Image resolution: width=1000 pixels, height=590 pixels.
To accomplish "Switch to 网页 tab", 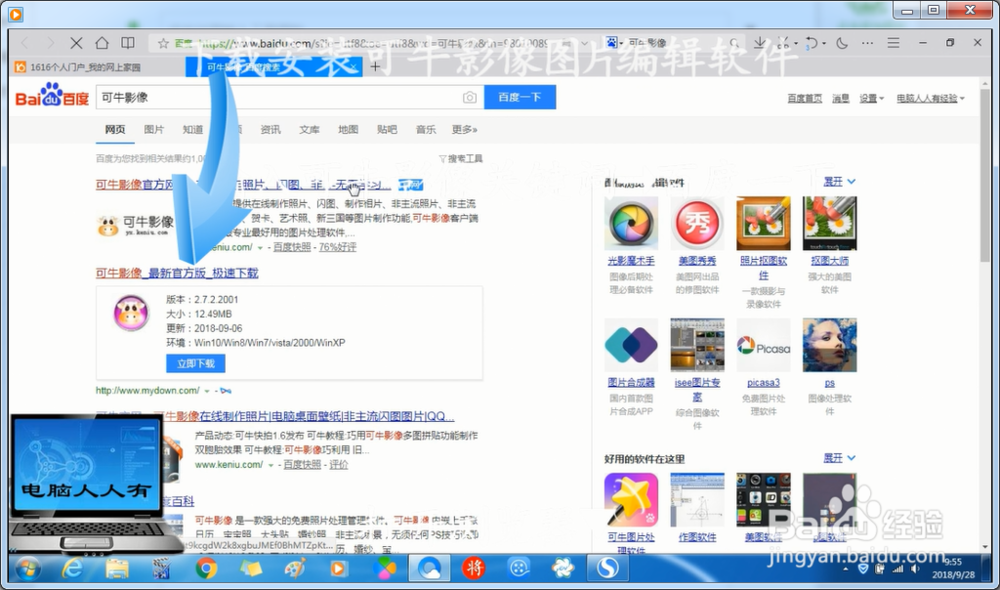I will pyautogui.click(x=115, y=129).
